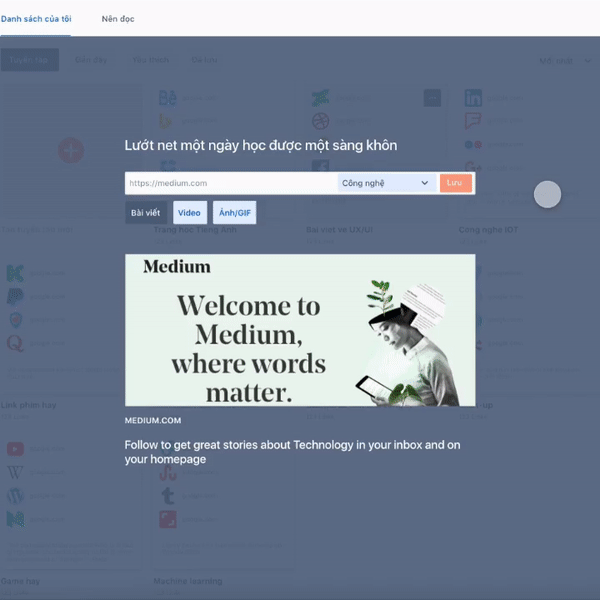Select the Đã lưu filter tab
The image size is (600, 600).
coord(204,60)
